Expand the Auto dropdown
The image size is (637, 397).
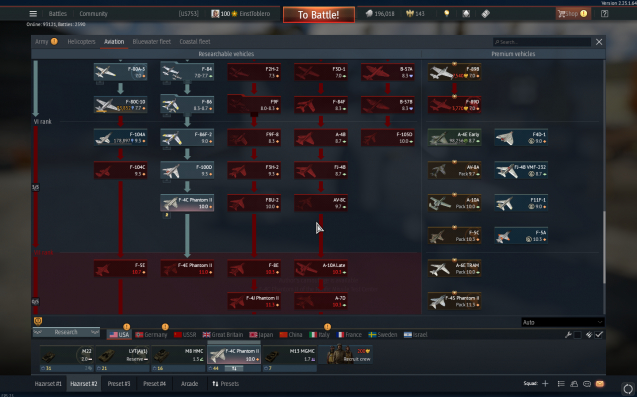coord(563,322)
